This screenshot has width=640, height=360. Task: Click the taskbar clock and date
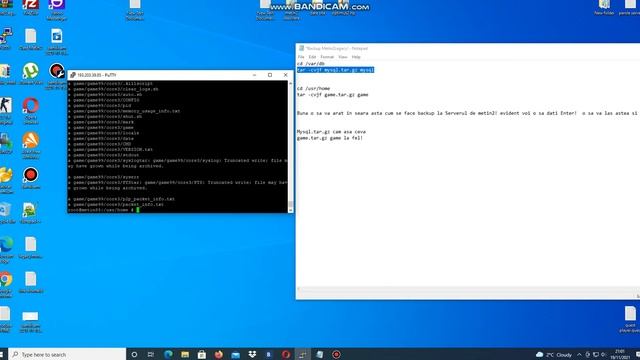click(x=620, y=354)
